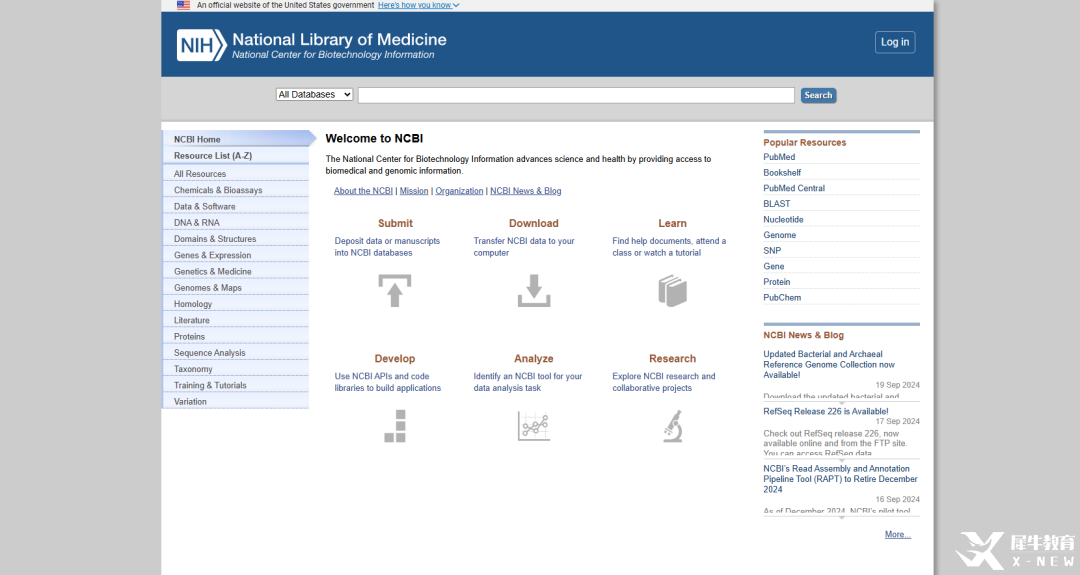The width and height of the screenshot is (1080, 575).
Task: Click the Submit heading link
Action: click(395, 223)
